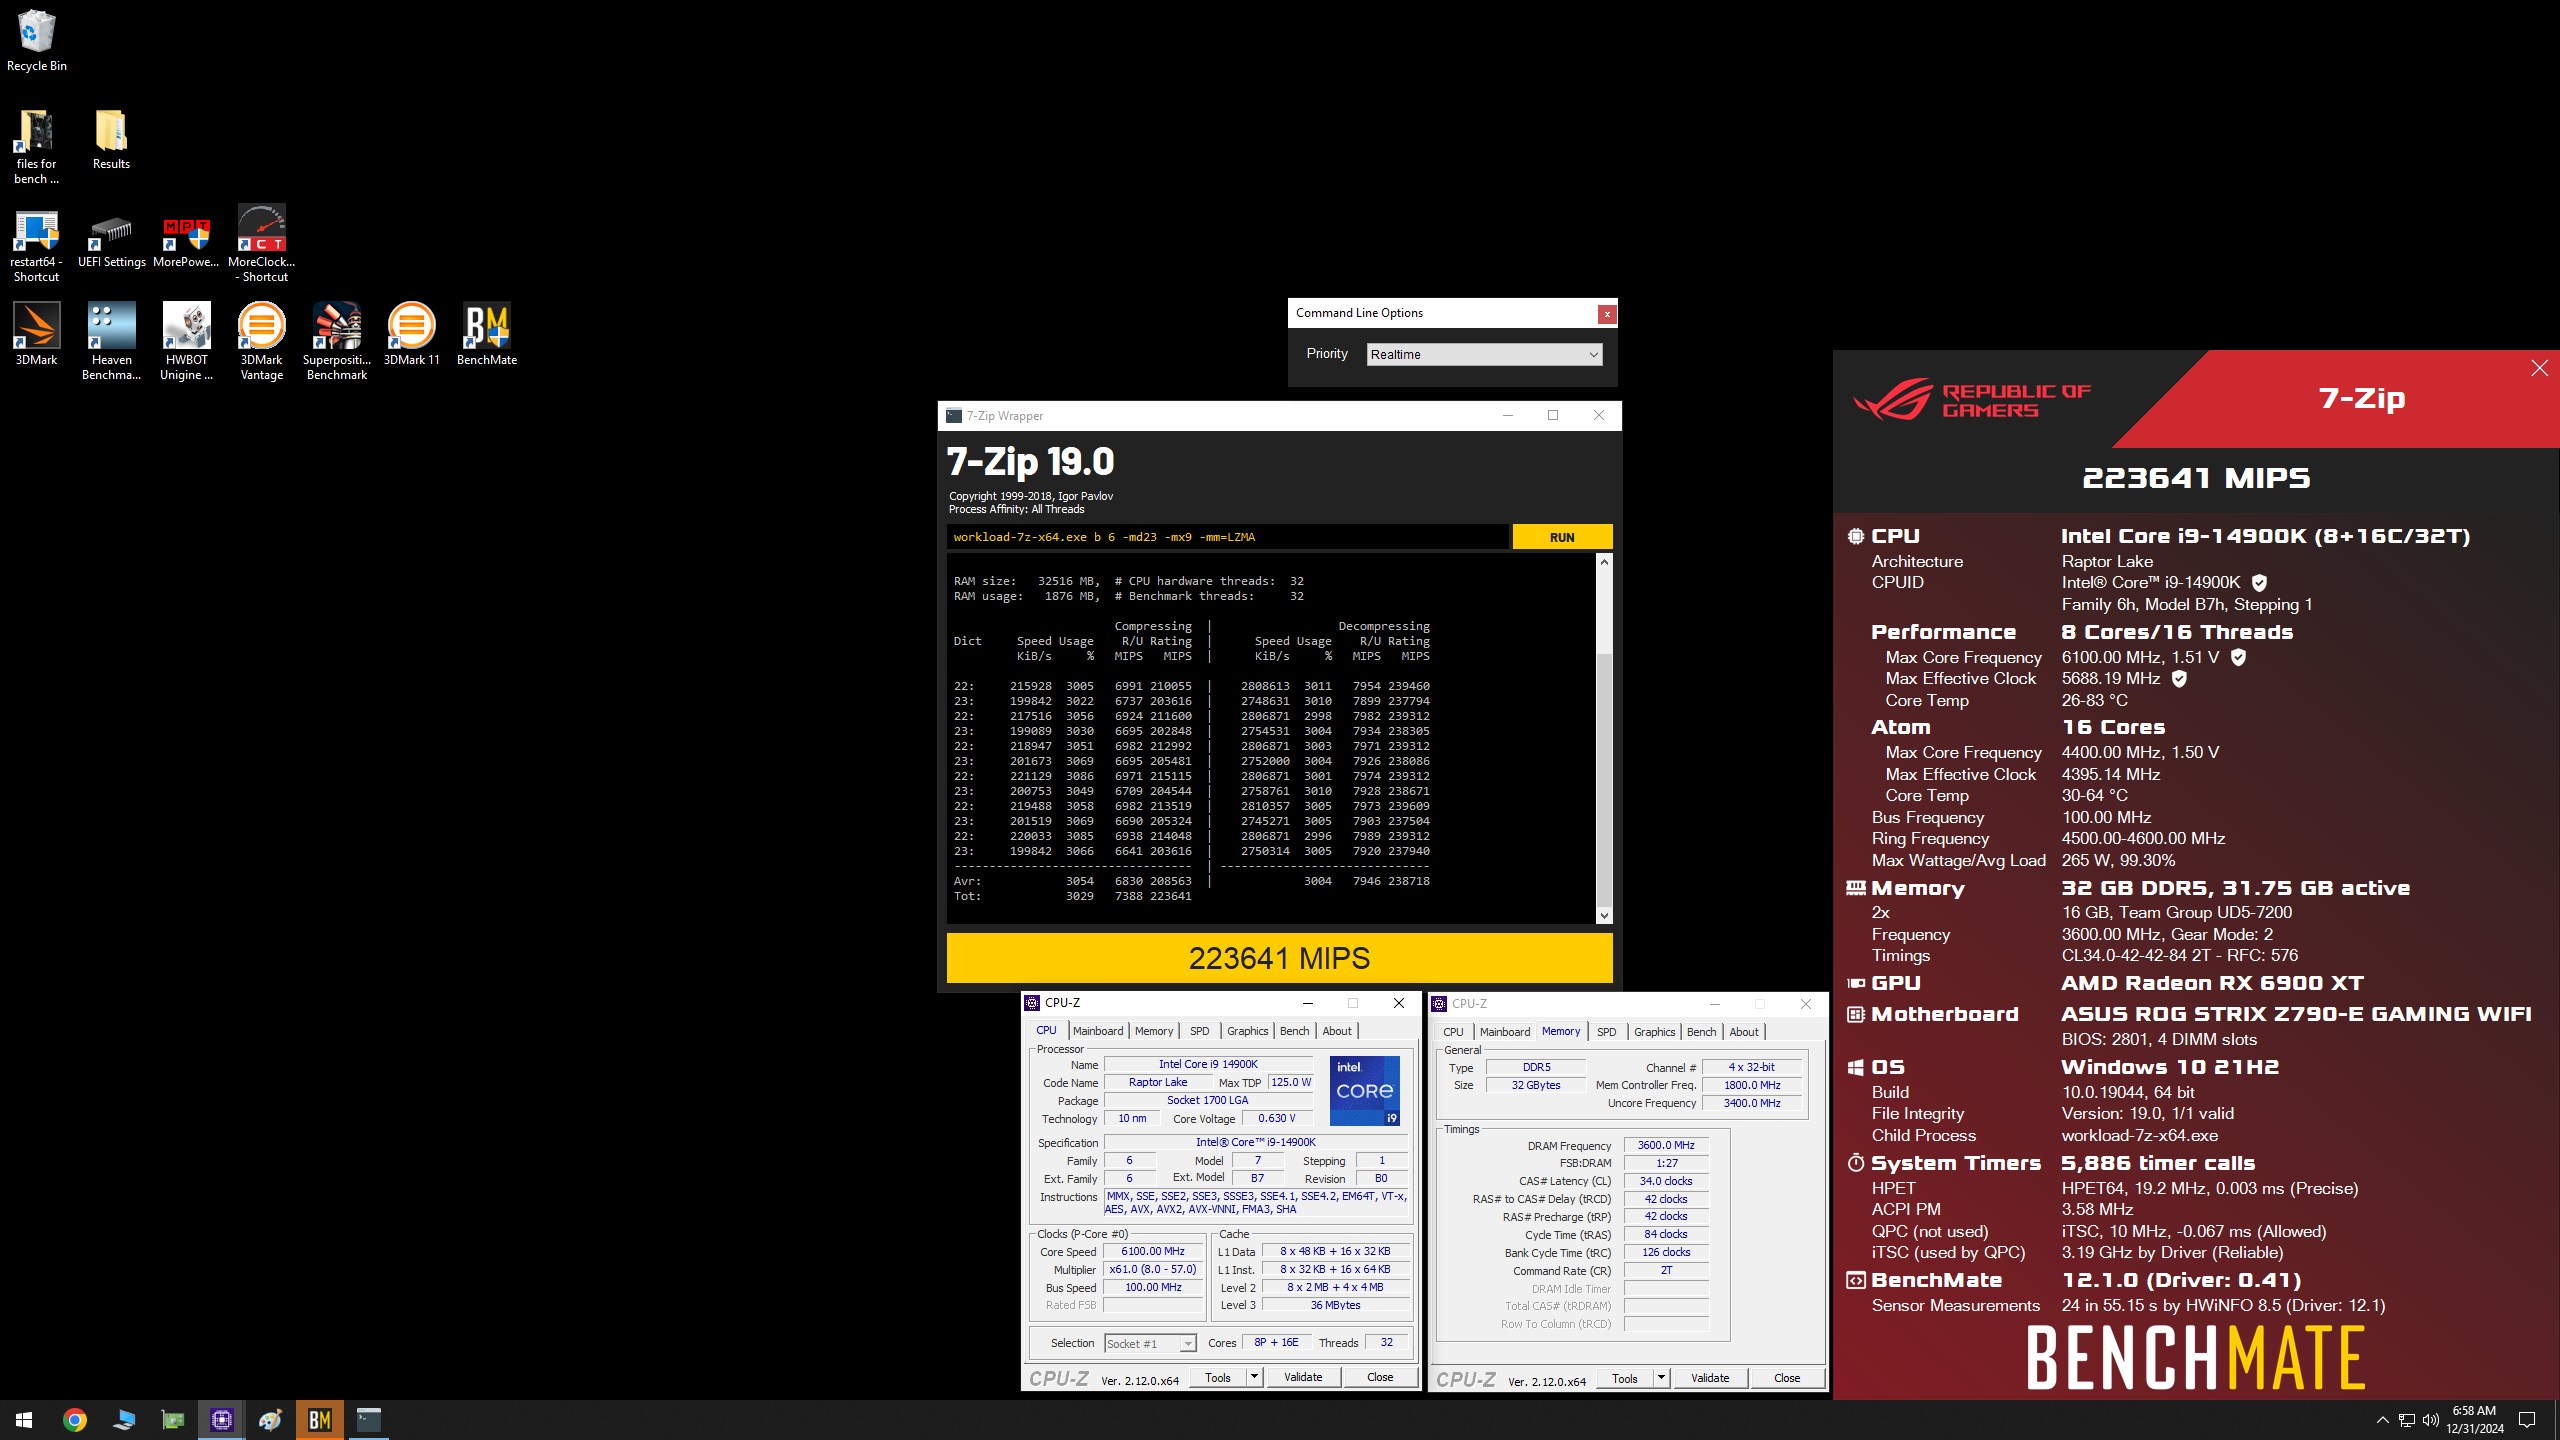The image size is (2560, 1440).
Task: Click the 223641 MIPS score in BenchMate panel
Action: (x=2196, y=478)
